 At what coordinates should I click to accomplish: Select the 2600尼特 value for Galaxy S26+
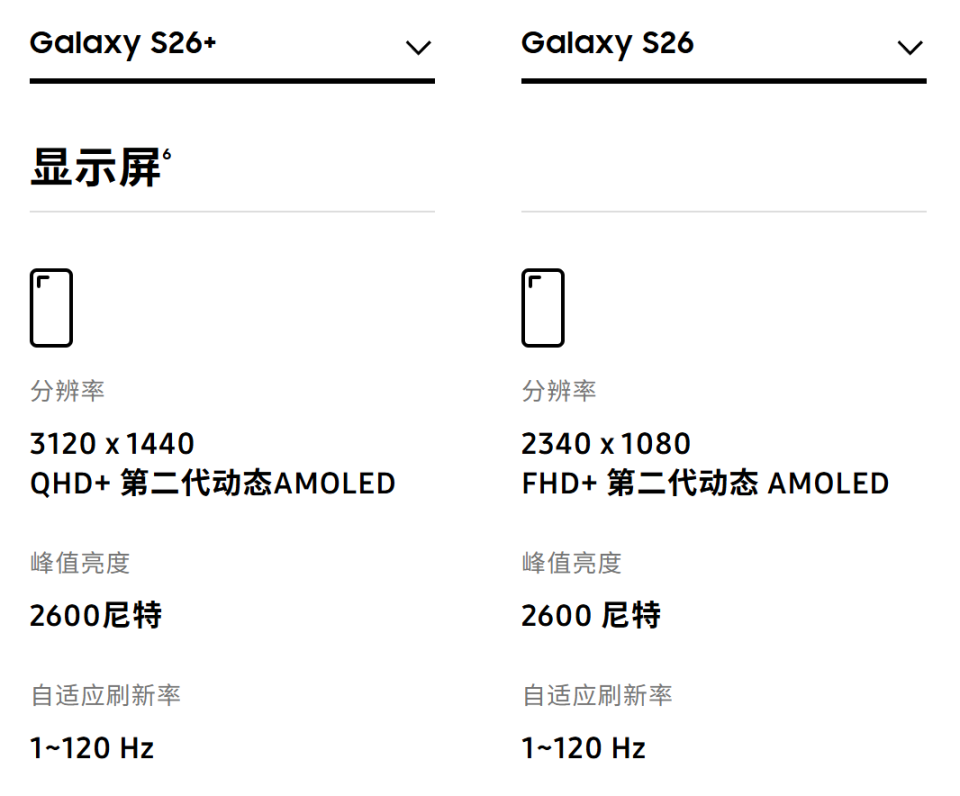click(x=96, y=615)
